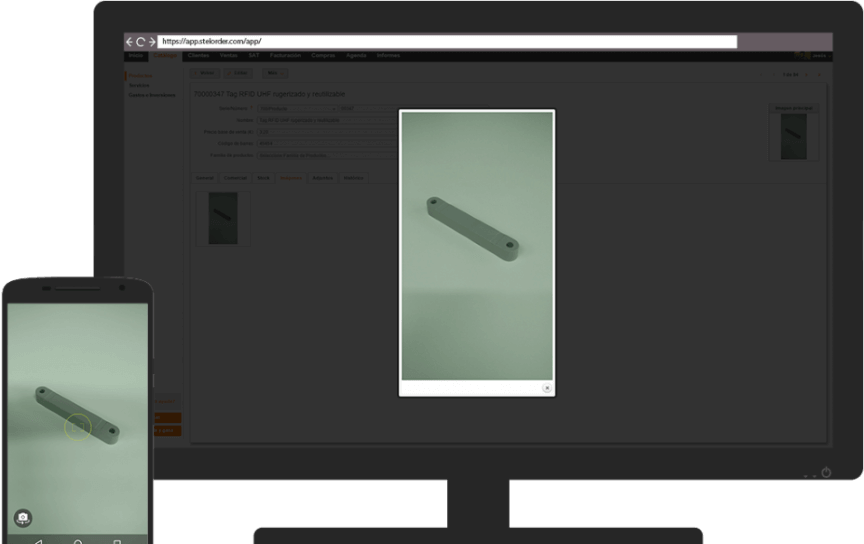Focus the address bar showing app.stelorder.com
The image size is (864, 544).
[447, 41]
